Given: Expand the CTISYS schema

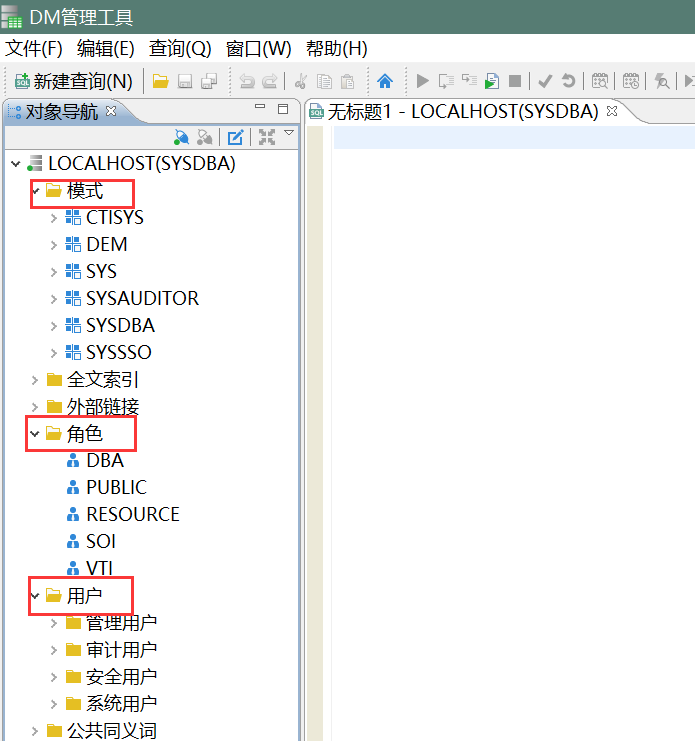Looking at the screenshot, I should (x=53, y=218).
